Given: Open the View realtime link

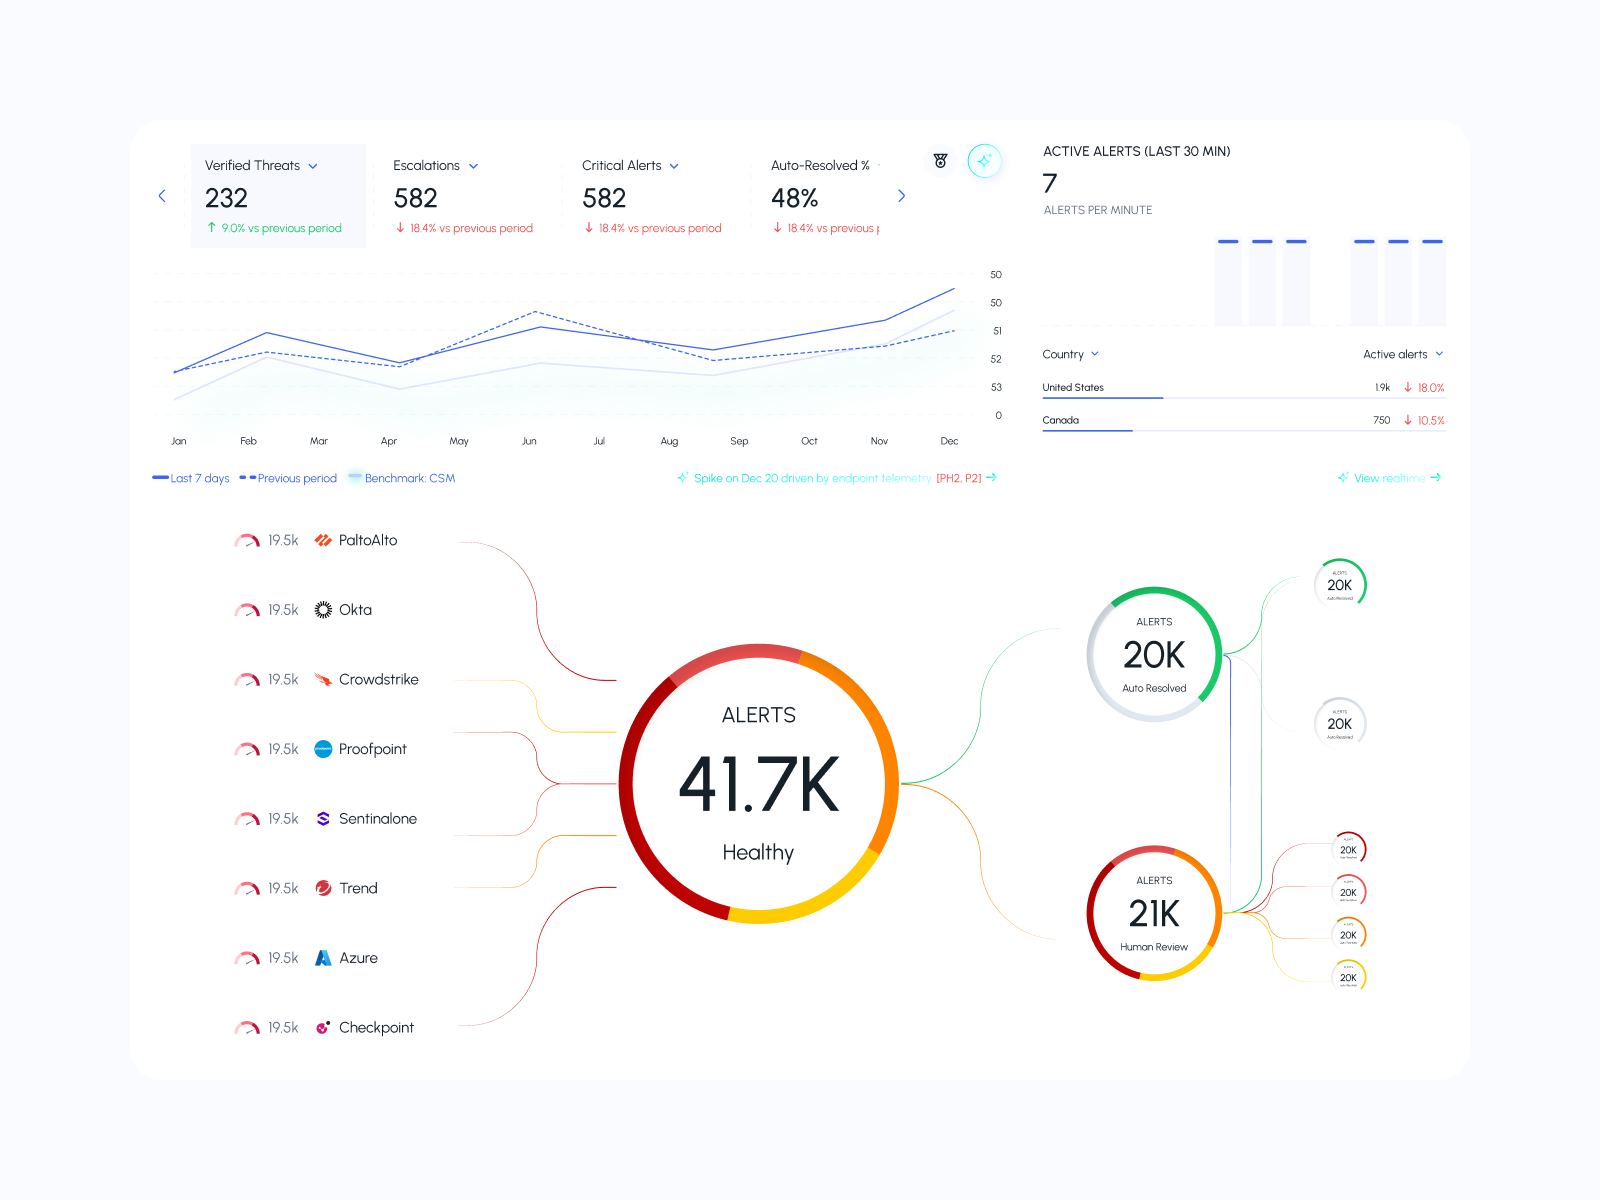Looking at the screenshot, I should click(x=1390, y=478).
